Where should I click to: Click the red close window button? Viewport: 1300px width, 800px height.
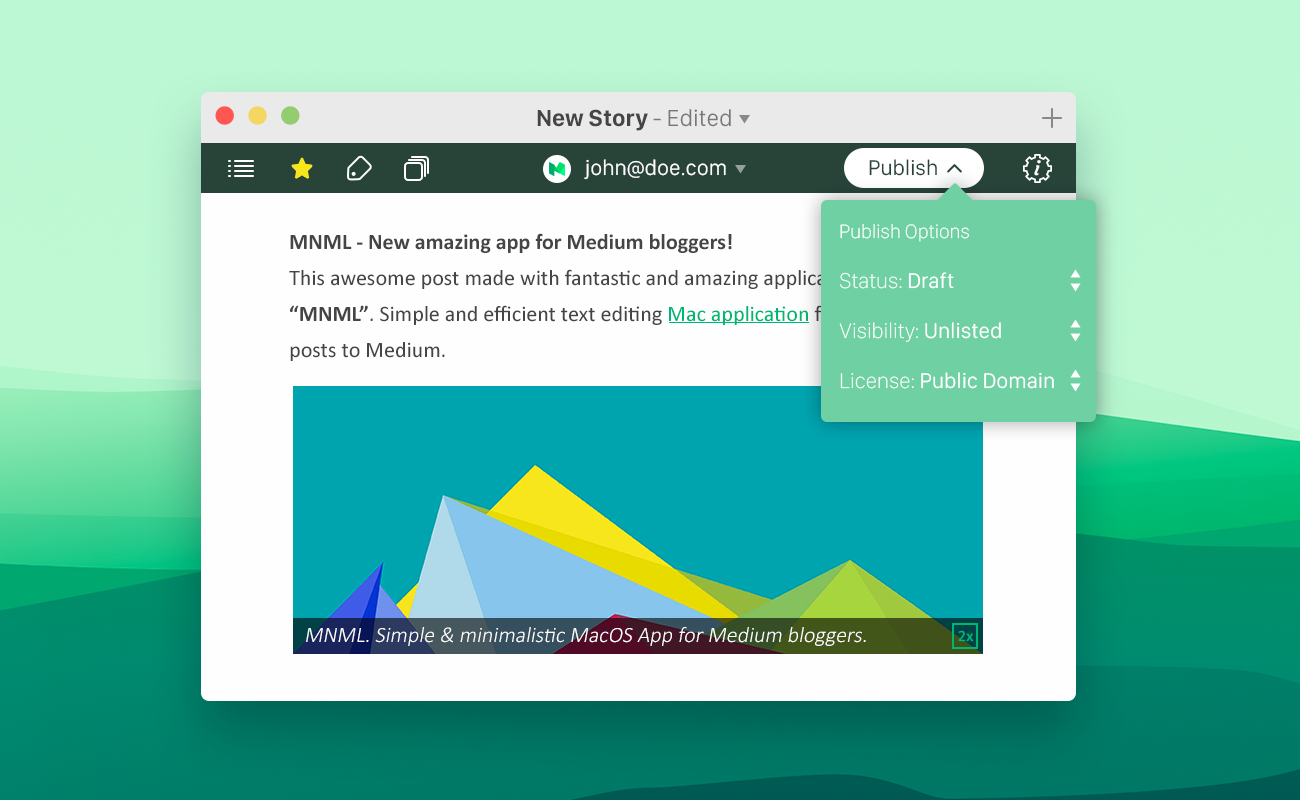[225, 116]
